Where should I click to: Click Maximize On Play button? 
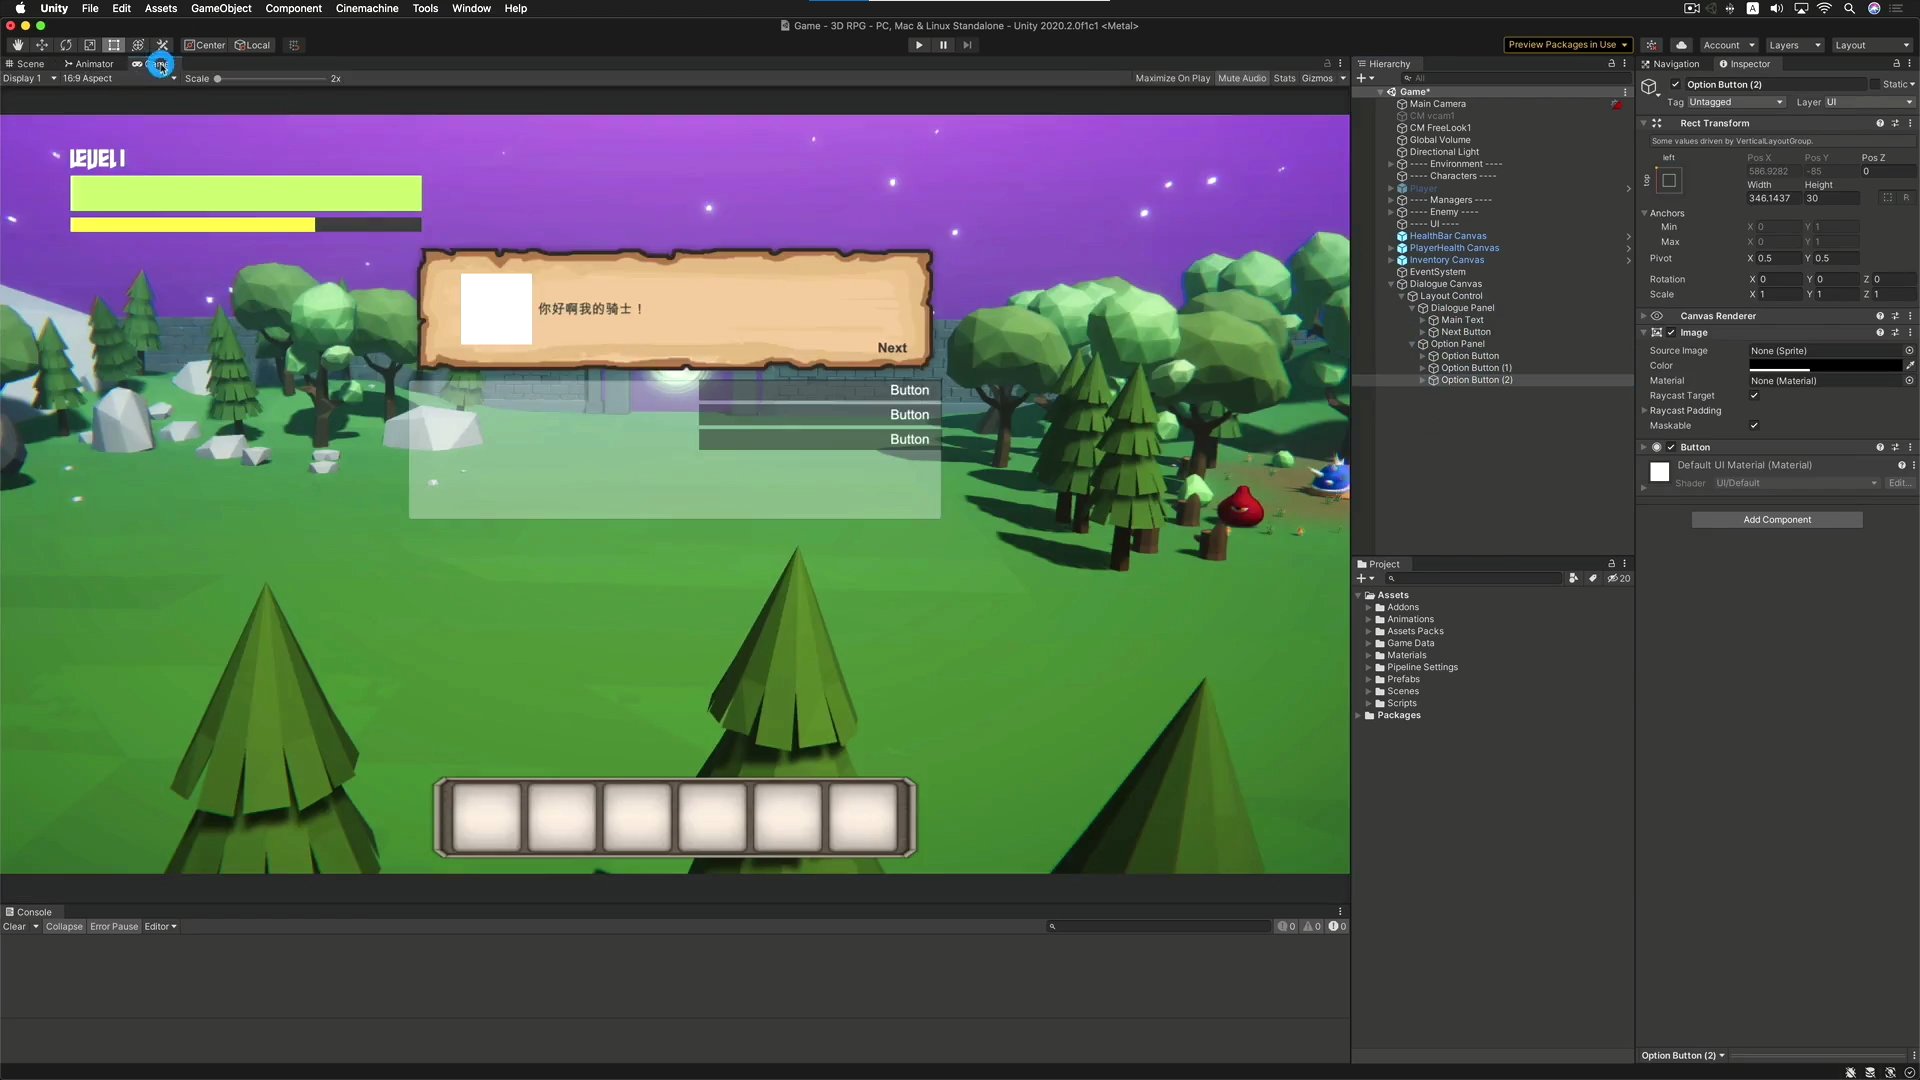pyautogui.click(x=1172, y=78)
